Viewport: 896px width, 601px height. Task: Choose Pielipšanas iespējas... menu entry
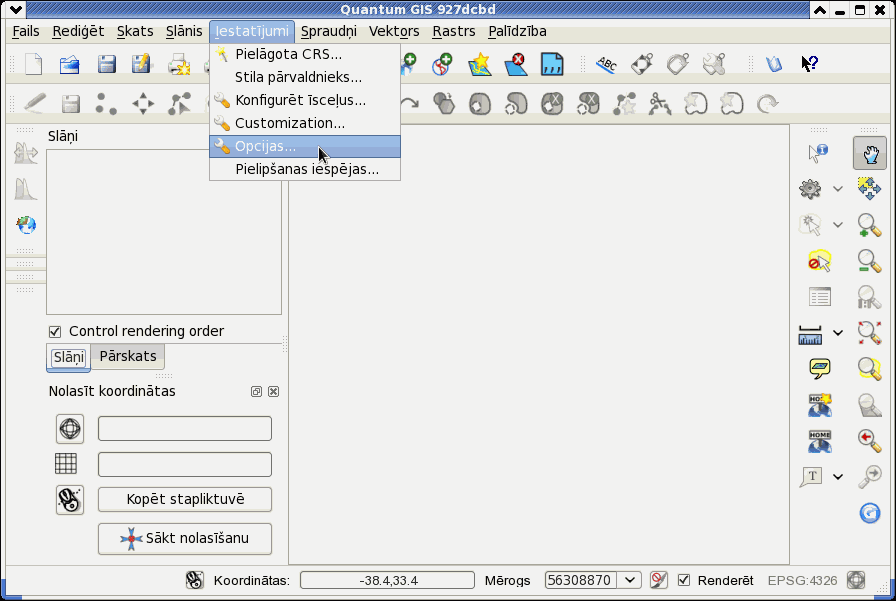click(x=305, y=169)
